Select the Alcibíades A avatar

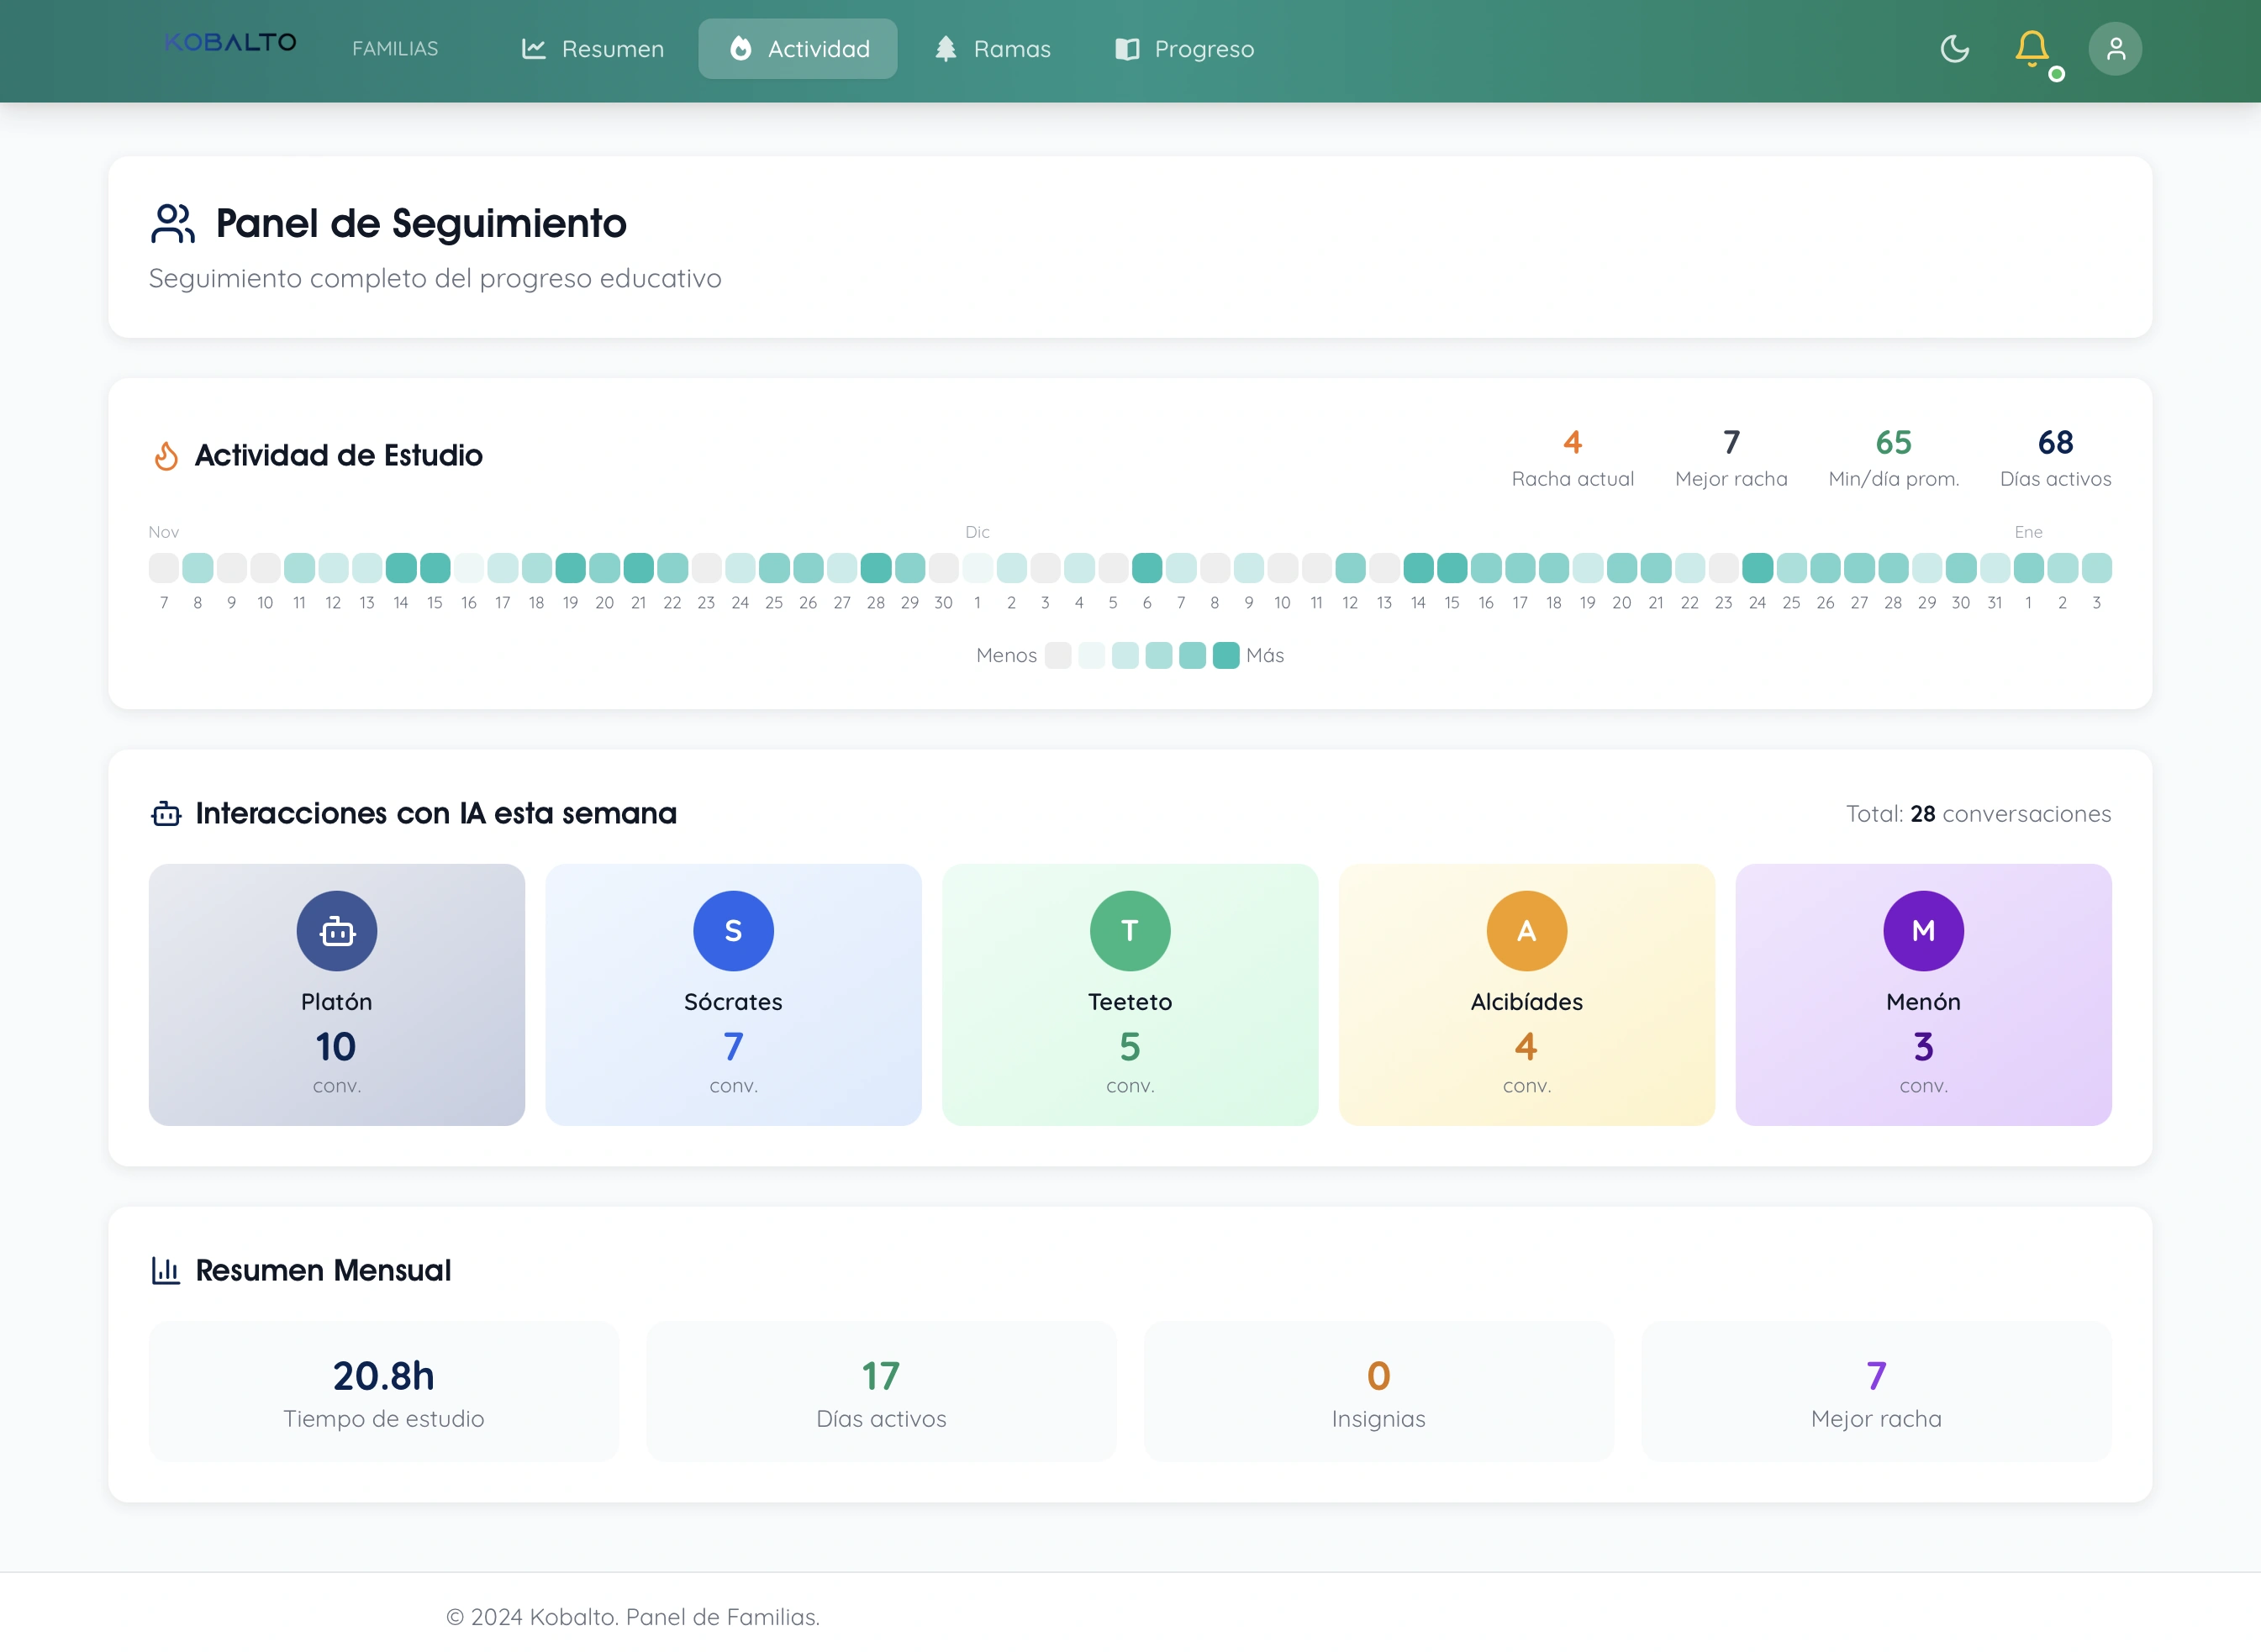tap(1526, 930)
